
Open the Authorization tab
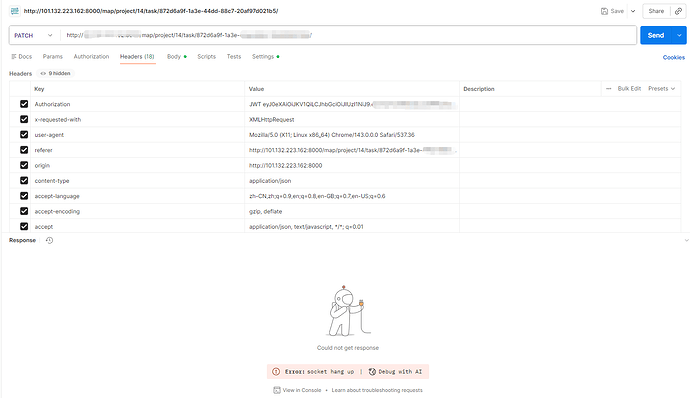(x=91, y=56)
